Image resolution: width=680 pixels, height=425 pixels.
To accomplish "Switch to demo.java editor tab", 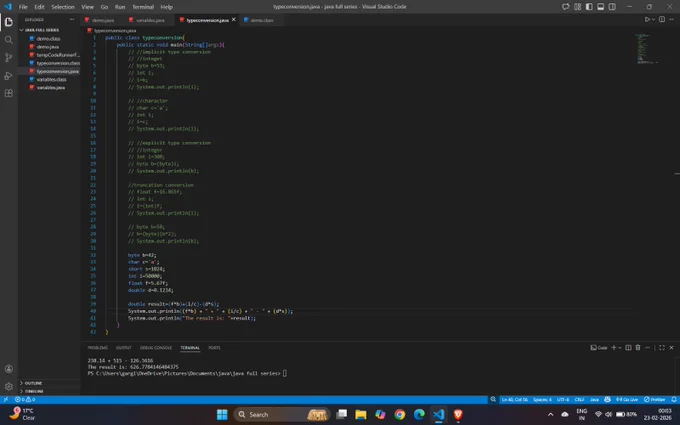I will coord(103,20).
